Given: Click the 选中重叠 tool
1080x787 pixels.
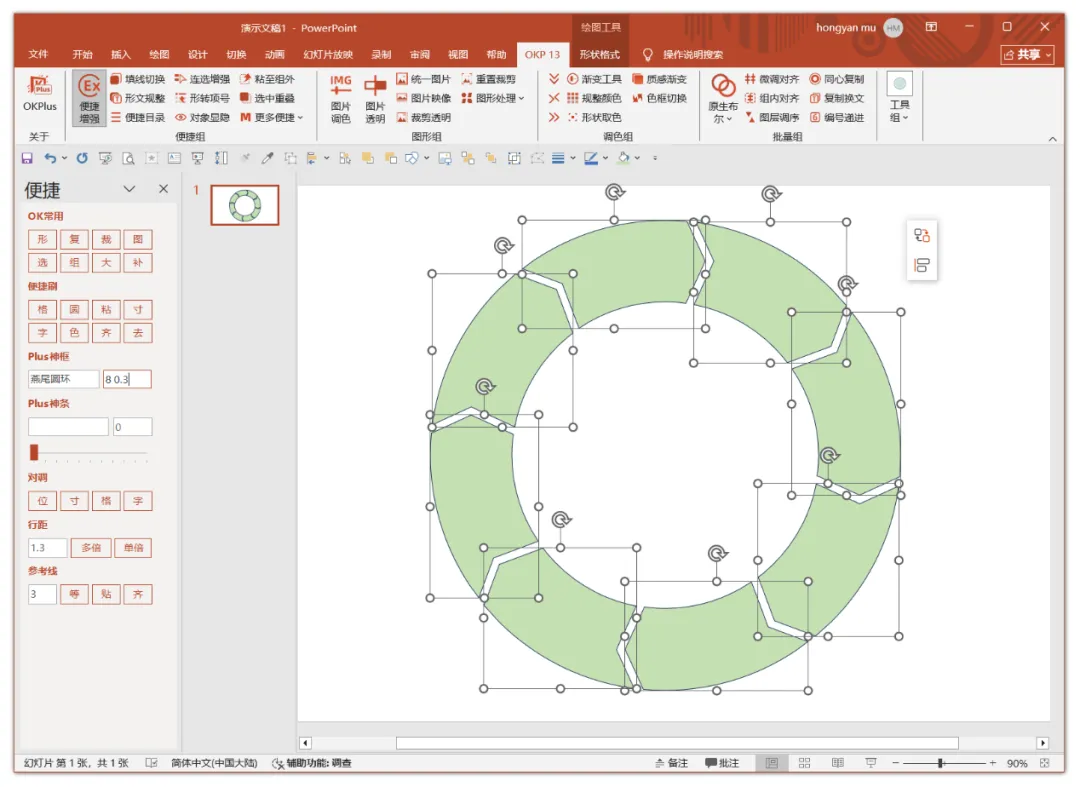Looking at the screenshot, I should click(267, 98).
